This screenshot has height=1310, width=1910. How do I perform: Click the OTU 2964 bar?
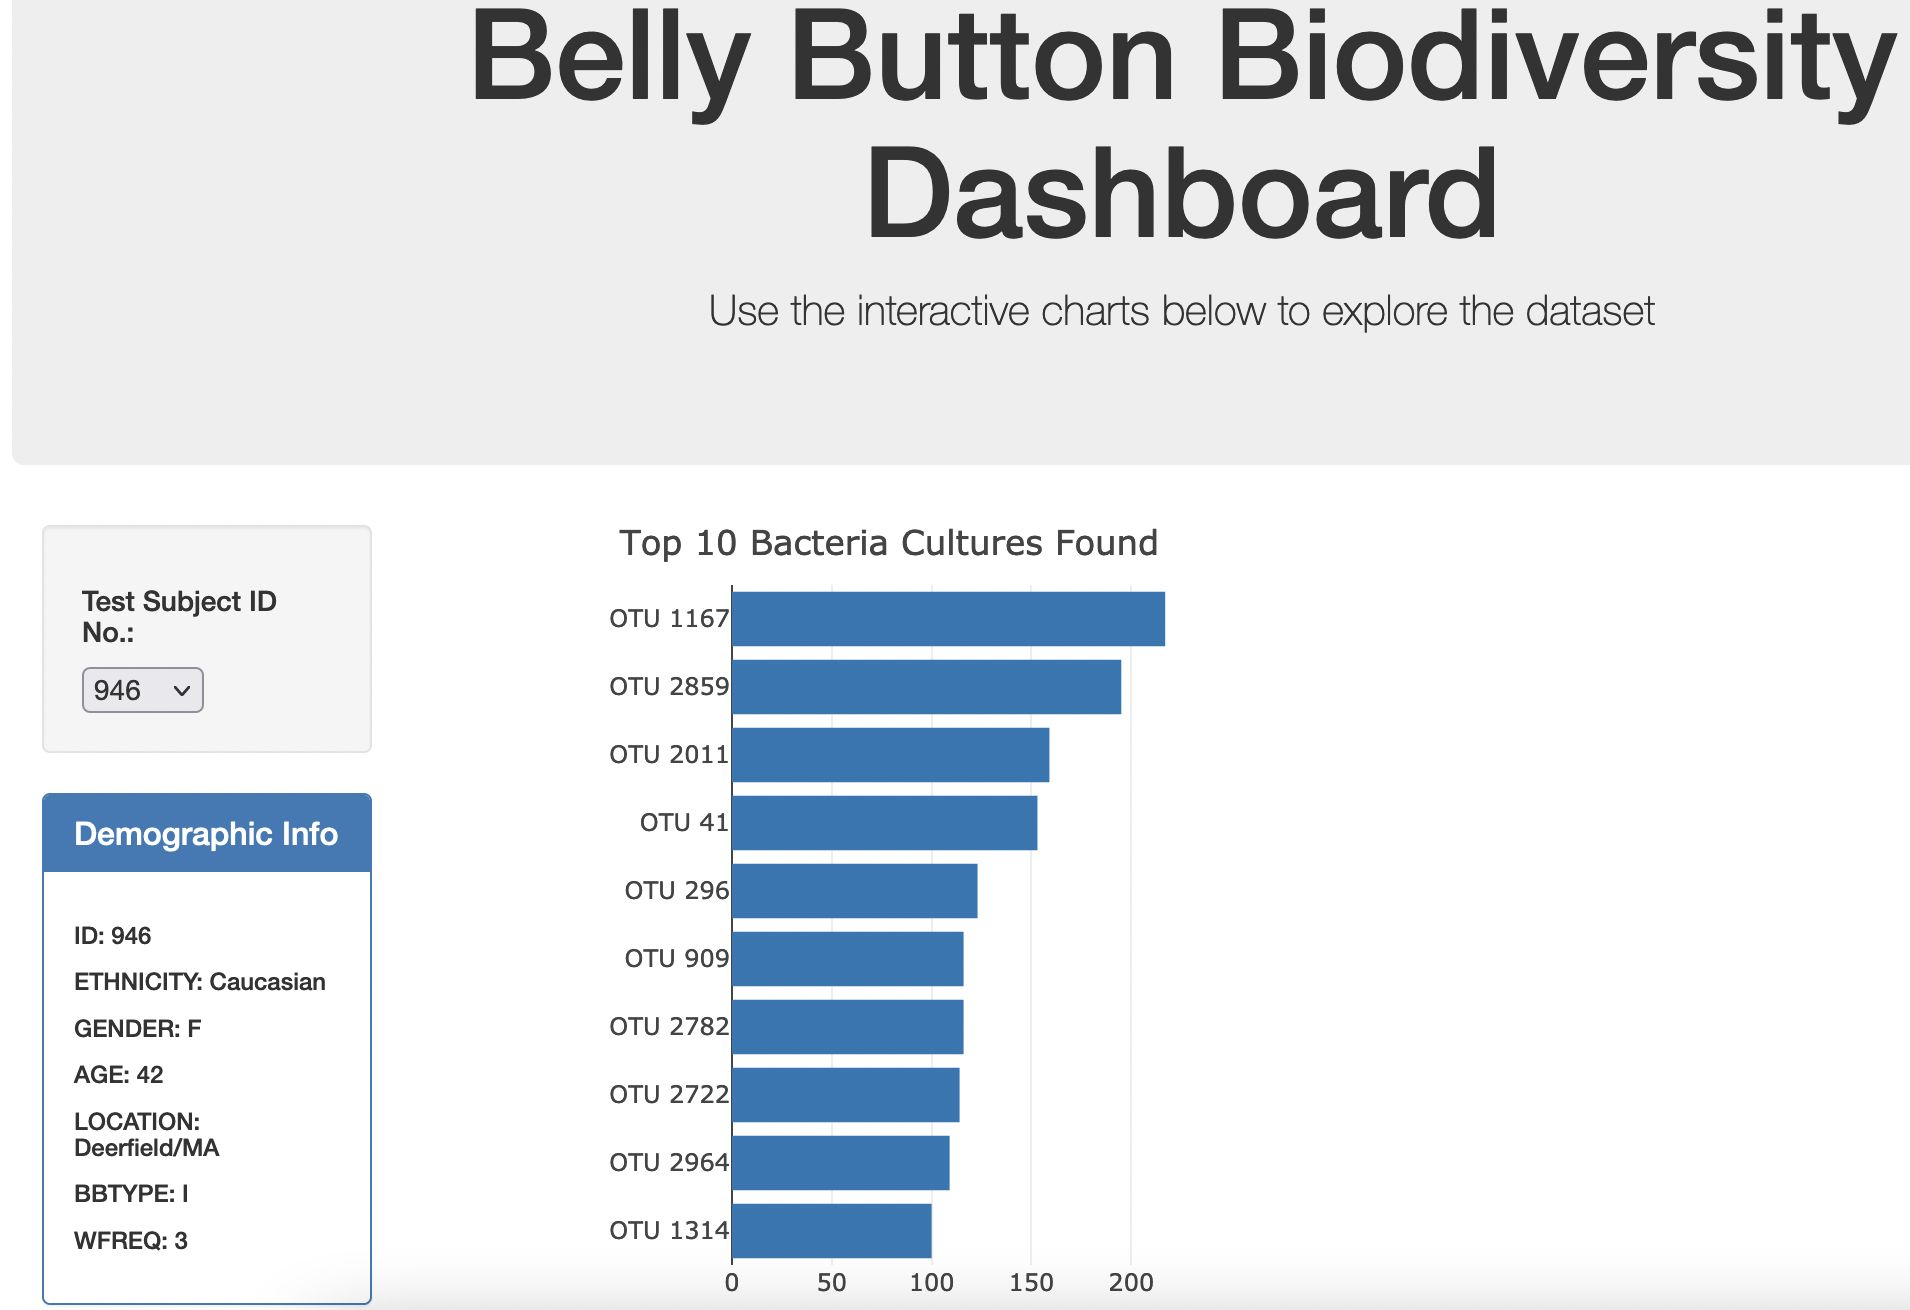coord(840,1162)
